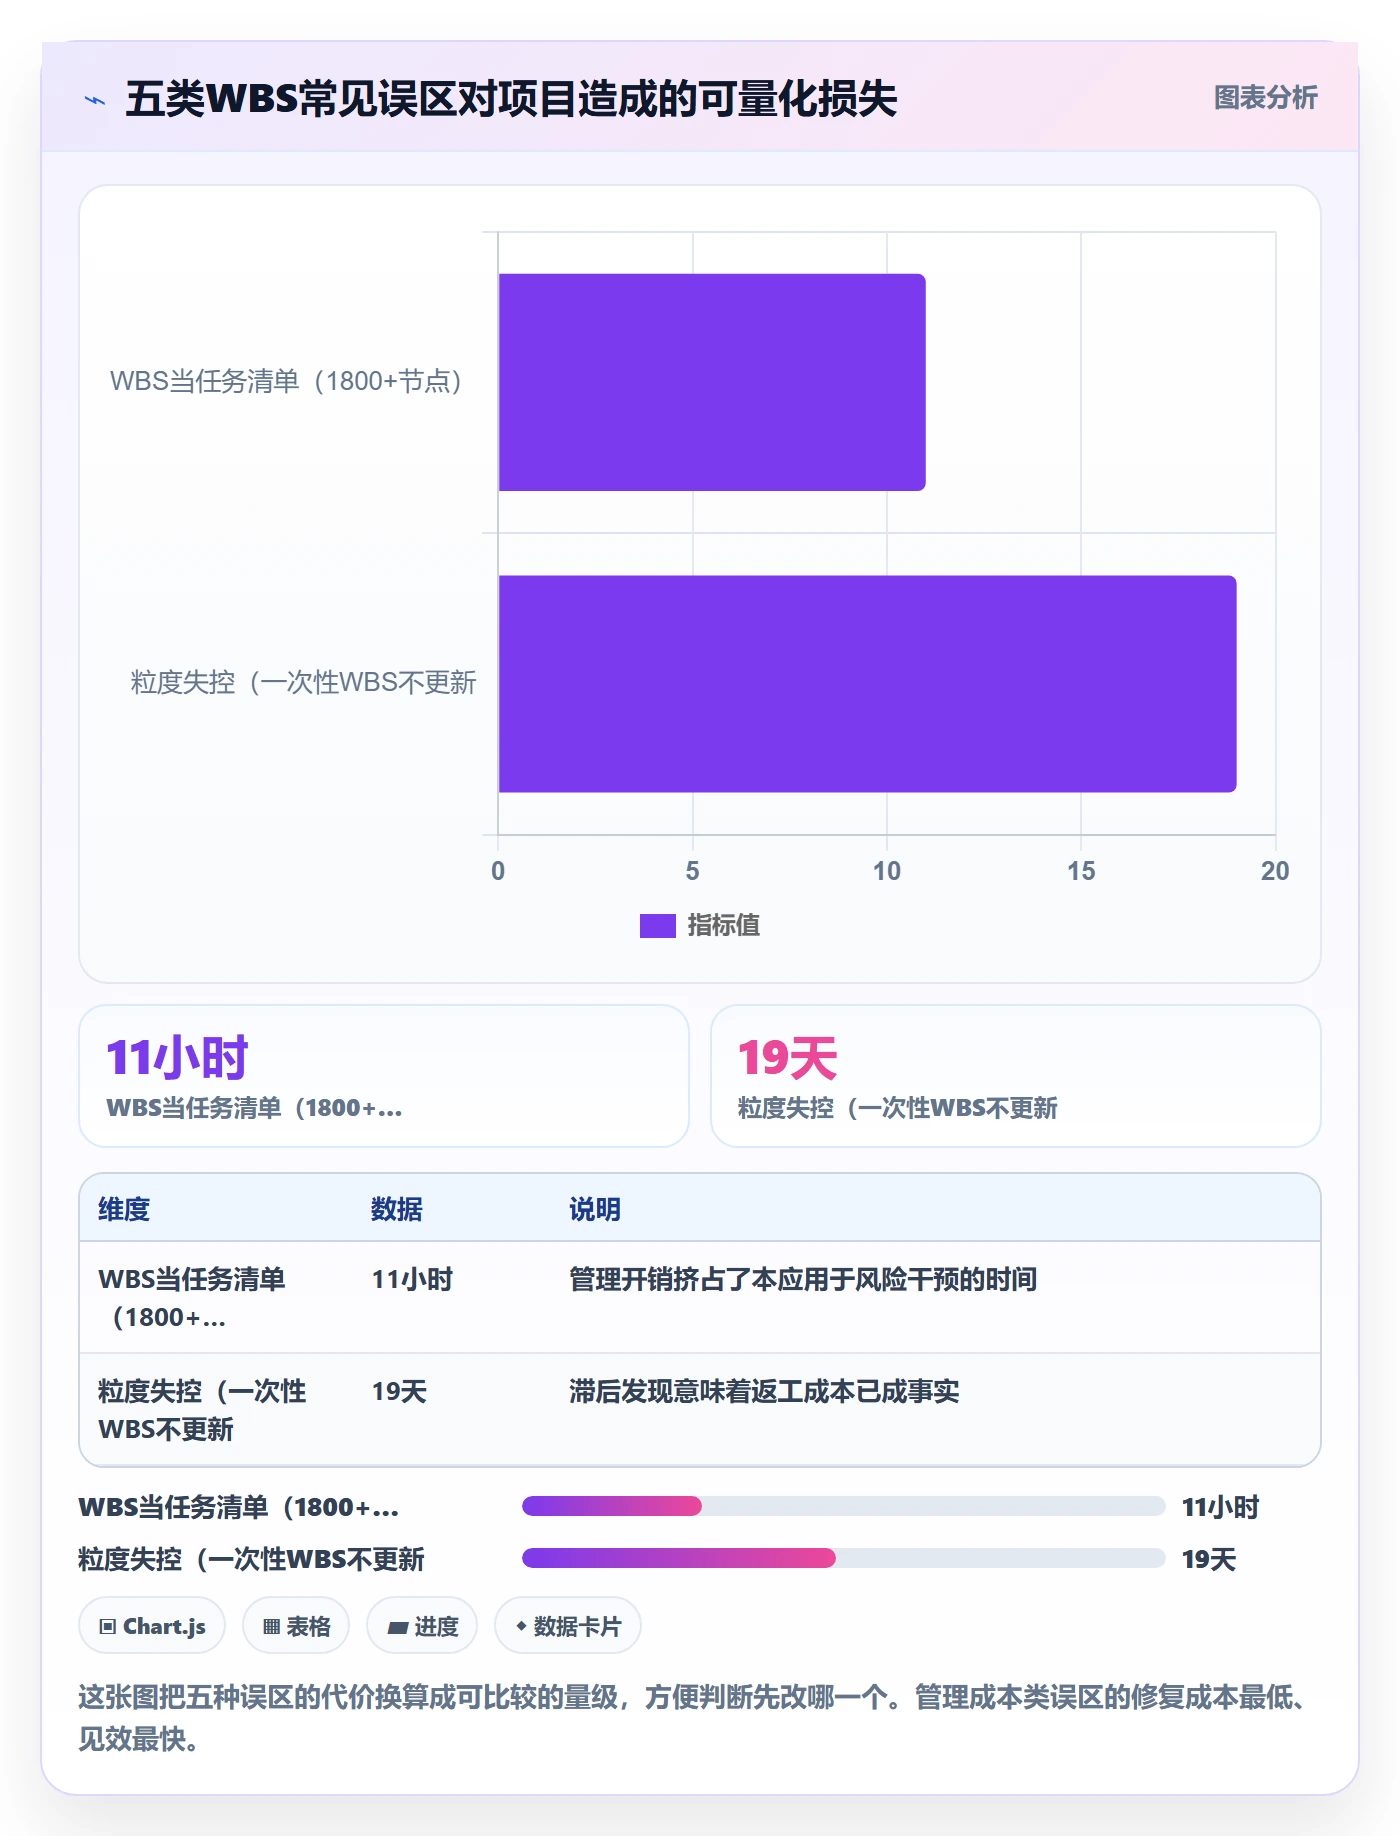The width and height of the screenshot is (1400, 1836).
Task: Click the summary paragraph starting 这张图把五种误区
Action: click(x=692, y=1718)
